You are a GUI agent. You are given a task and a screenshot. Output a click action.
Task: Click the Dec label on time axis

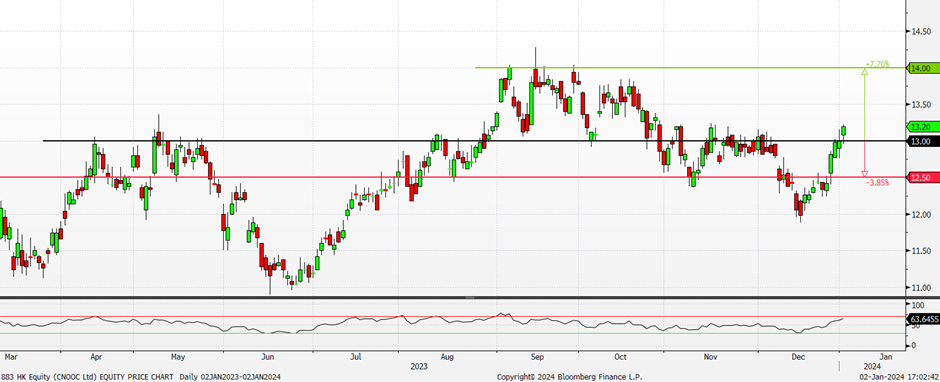[798, 357]
